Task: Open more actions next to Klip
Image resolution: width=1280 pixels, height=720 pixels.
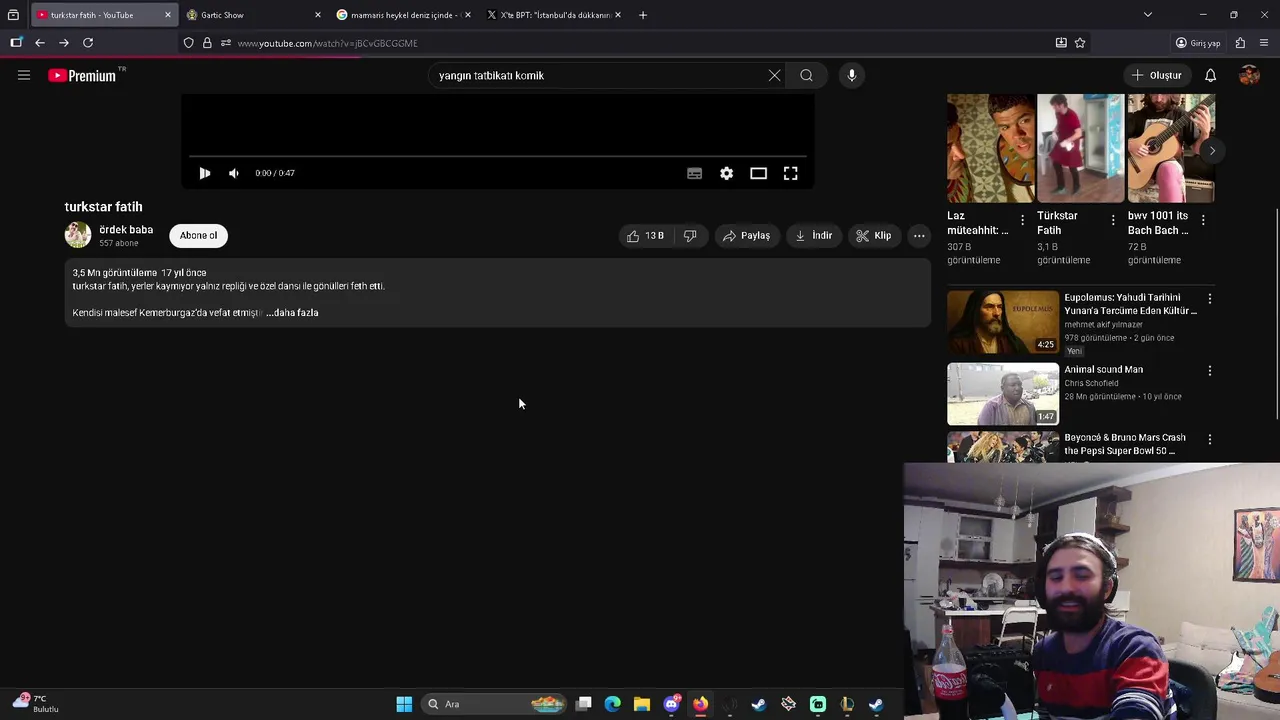Action: pyautogui.click(x=919, y=236)
